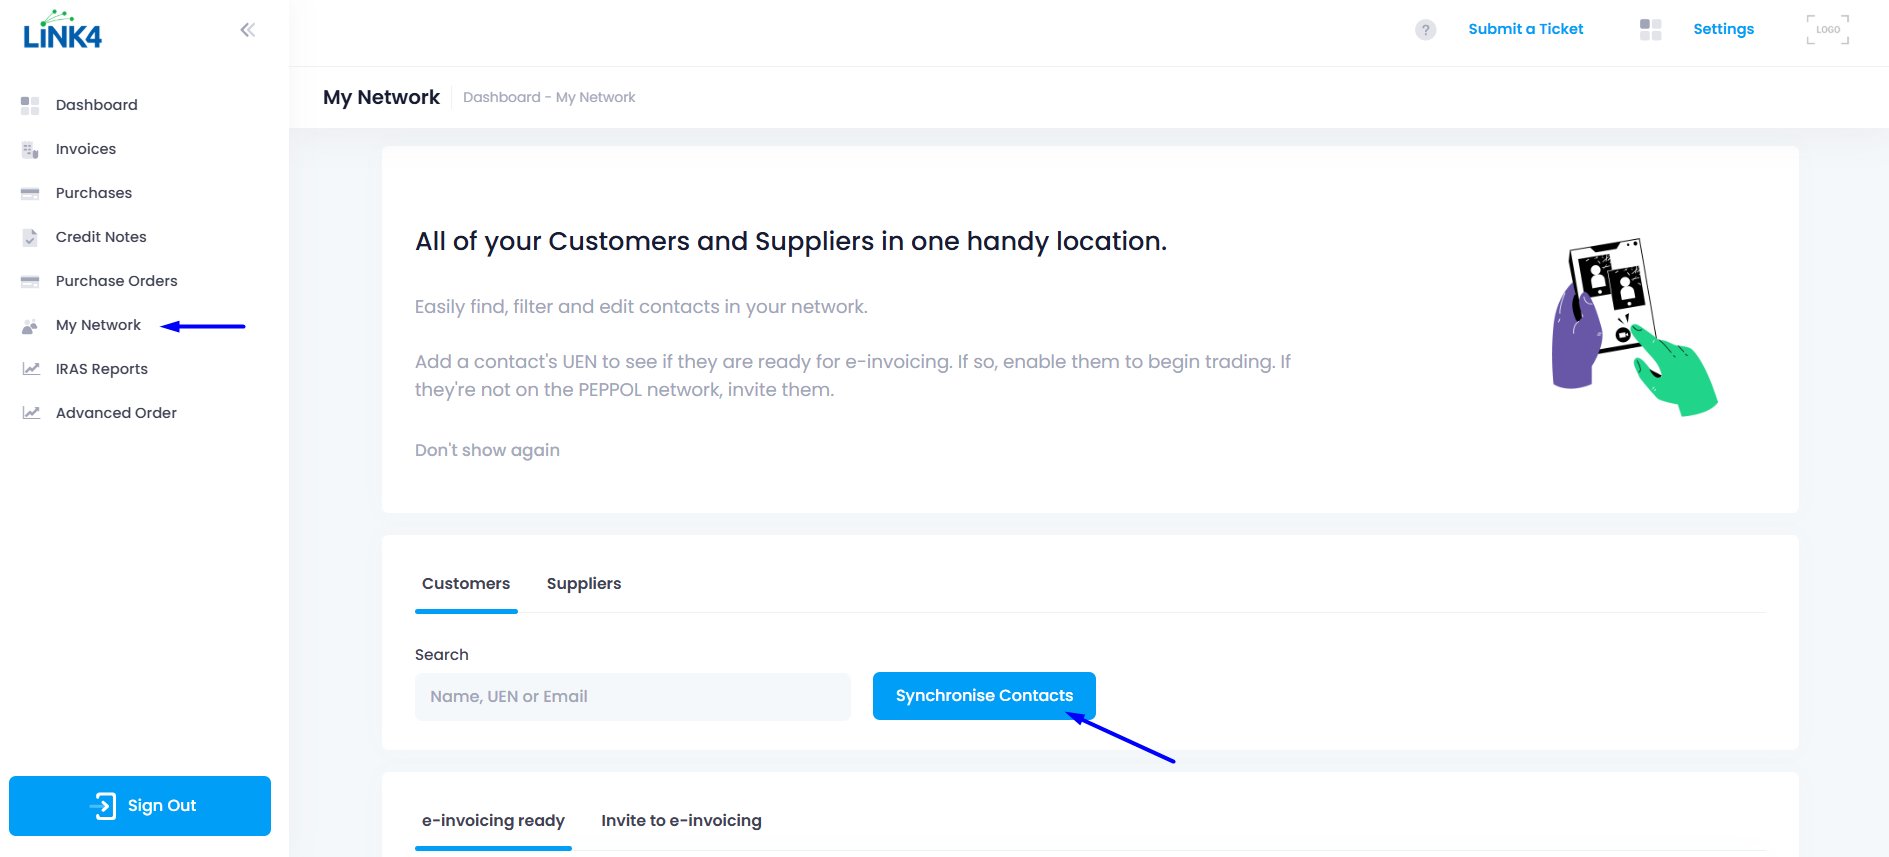Click the apps grid icon beside Settings

click(1650, 30)
